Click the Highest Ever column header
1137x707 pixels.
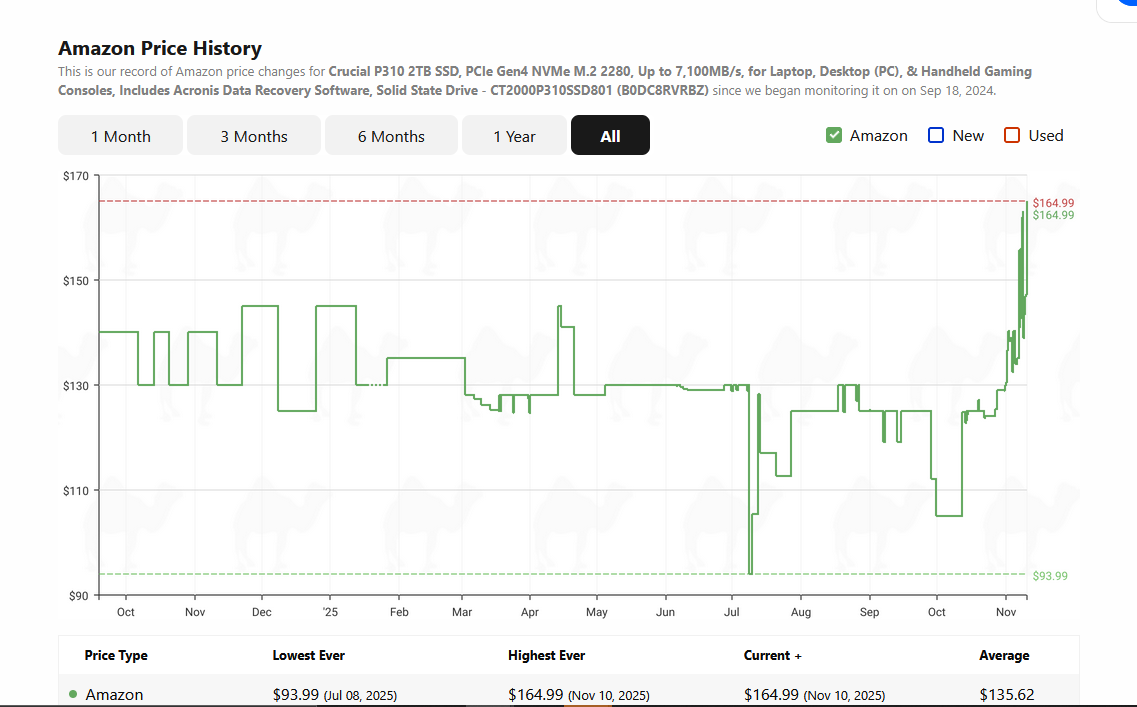[546, 656]
